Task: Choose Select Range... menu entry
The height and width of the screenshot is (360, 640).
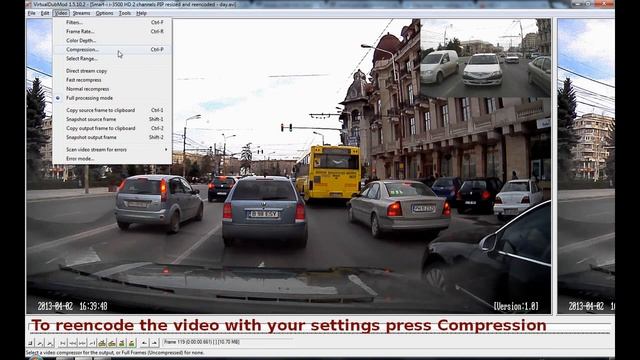Action: [x=112, y=58]
